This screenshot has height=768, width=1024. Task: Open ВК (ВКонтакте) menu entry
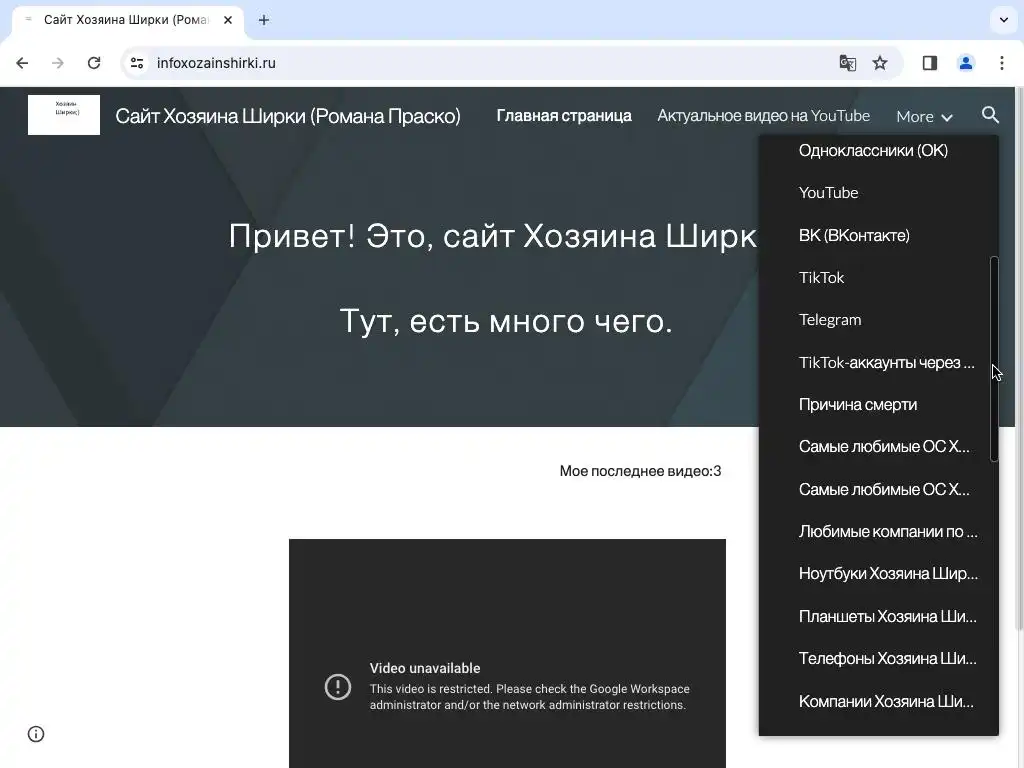coord(854,235)
